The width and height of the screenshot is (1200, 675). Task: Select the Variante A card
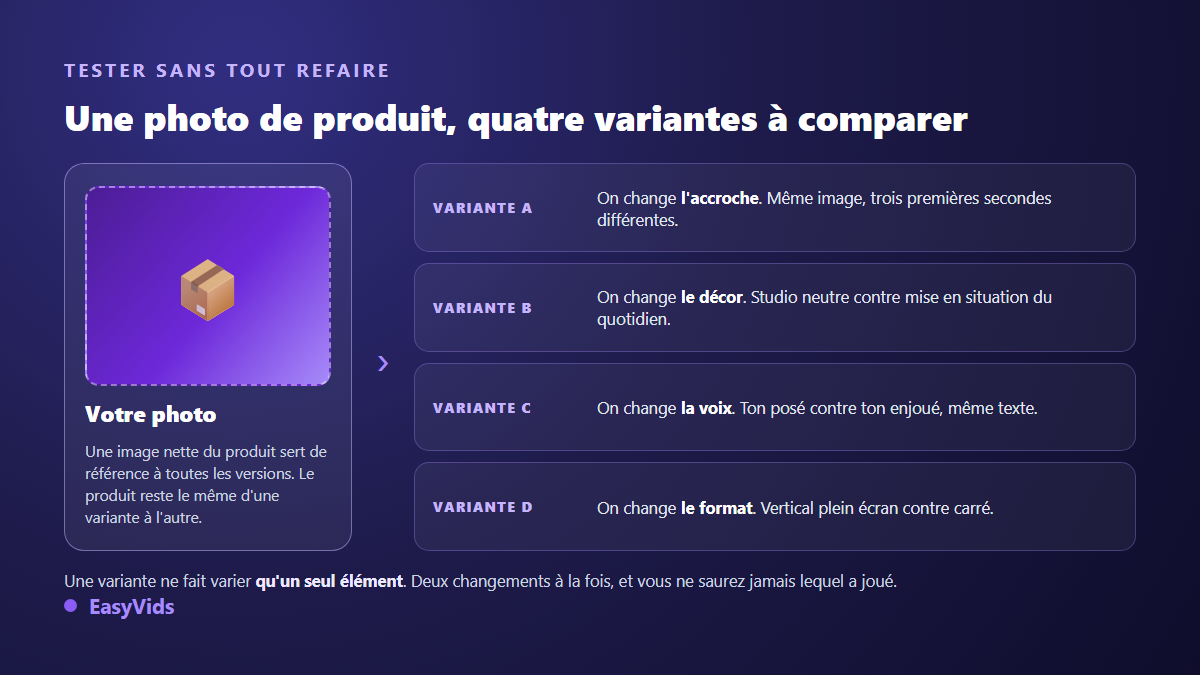(775, 208)
